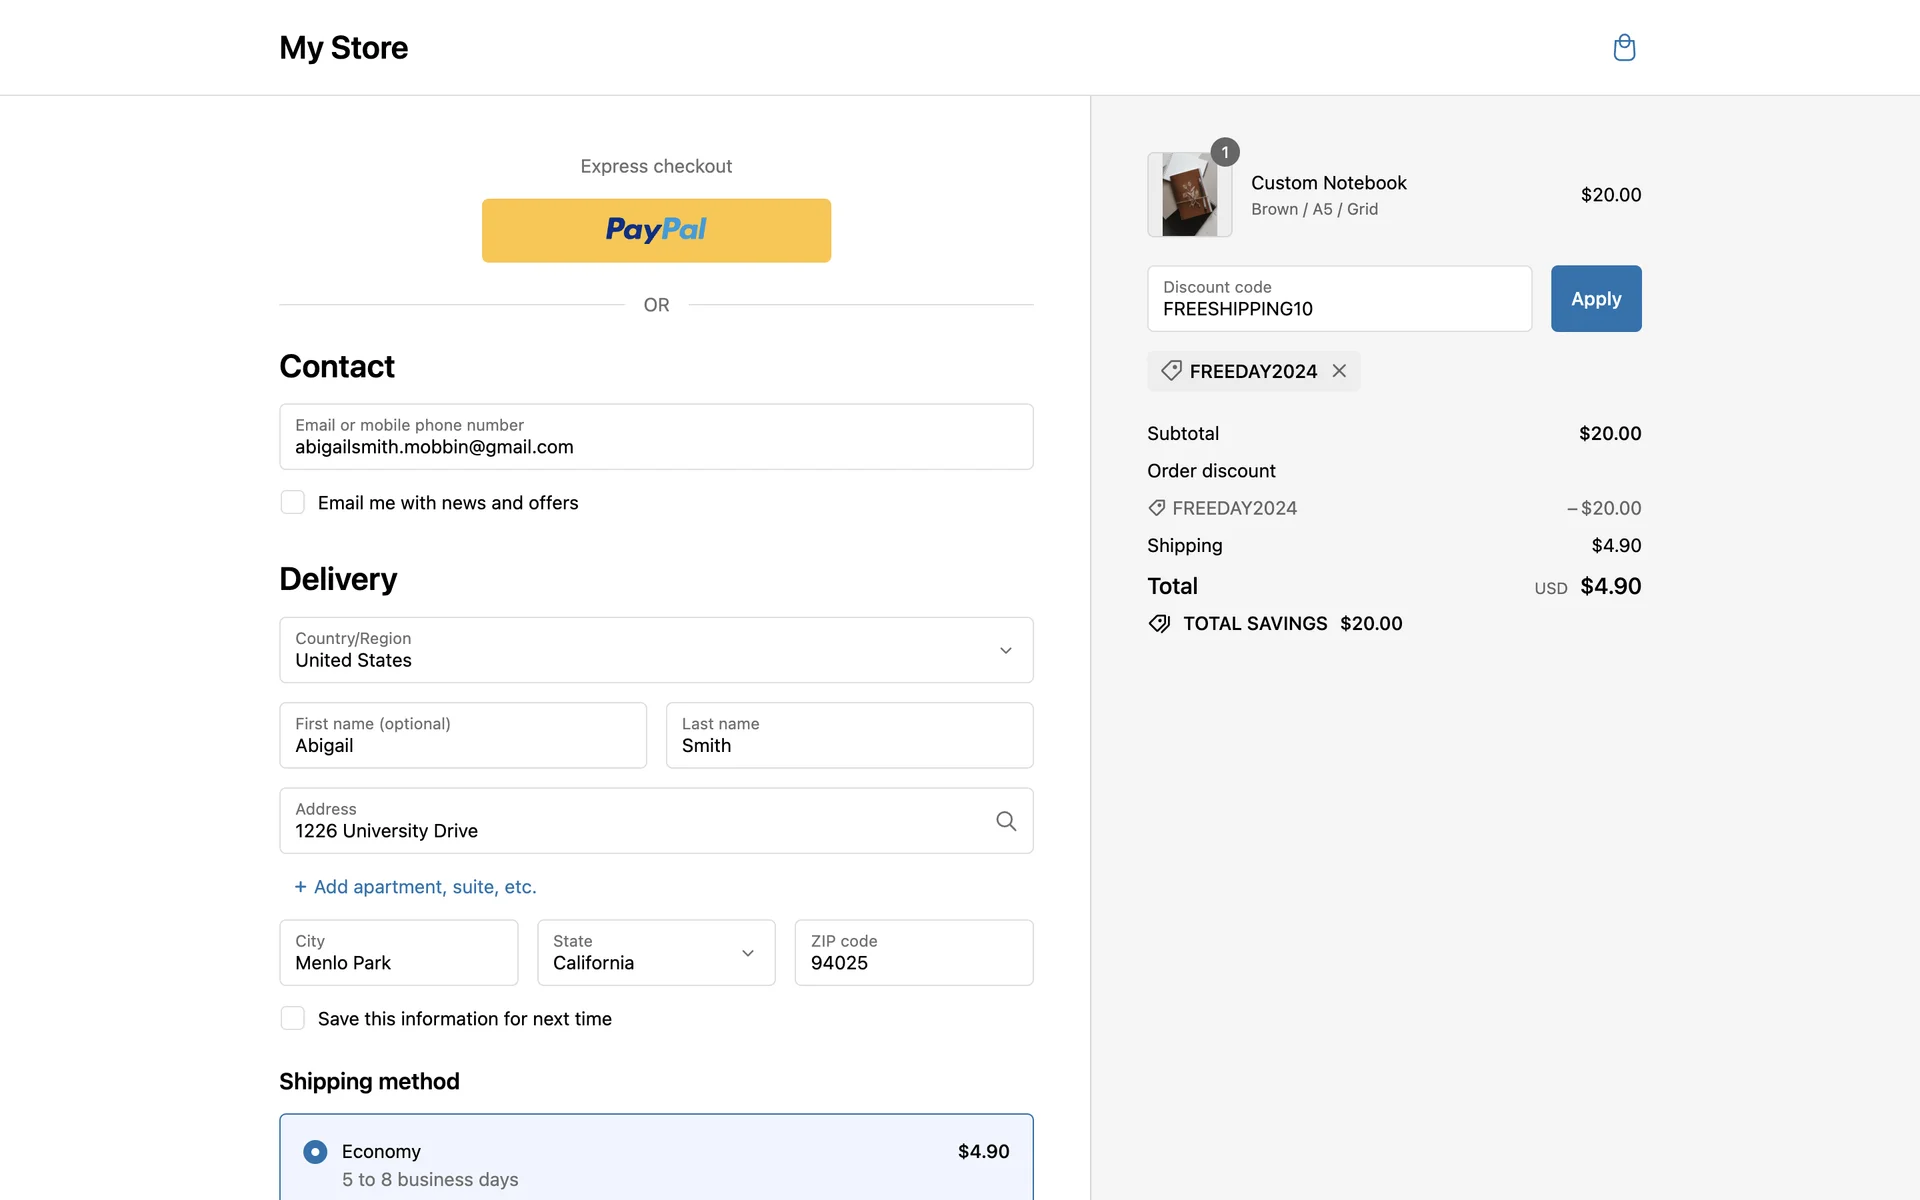Screen dimensions: 1920x1200
Task: Select the Economy shipping radio button
Action: pos(315,1152)
